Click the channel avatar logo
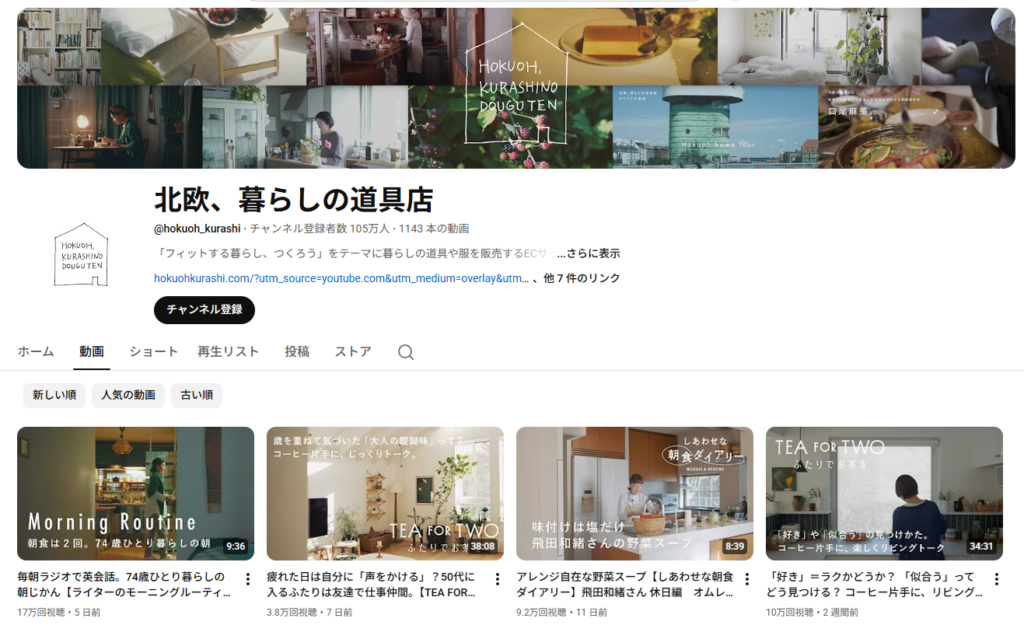 [x=80, y=252]
